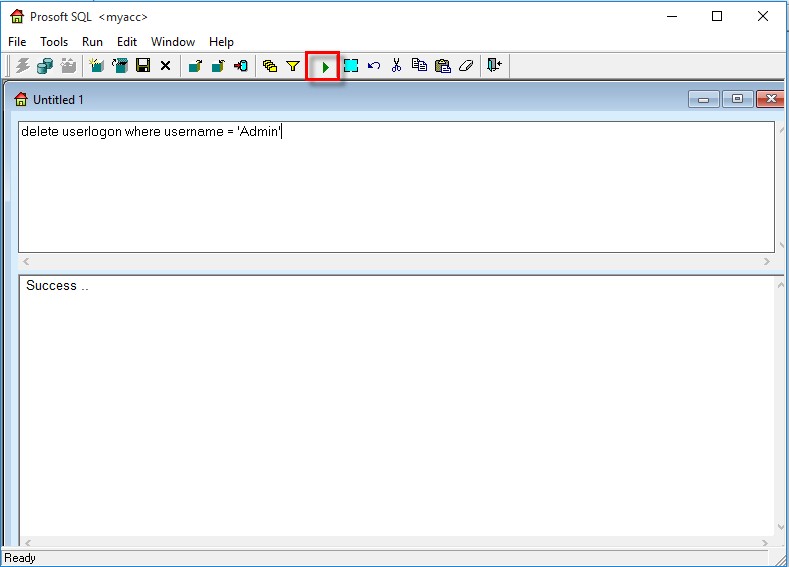Restore the Untitled 1 child window
The width and height of the screenshot is (789, 567).
[x=738, y=99]
